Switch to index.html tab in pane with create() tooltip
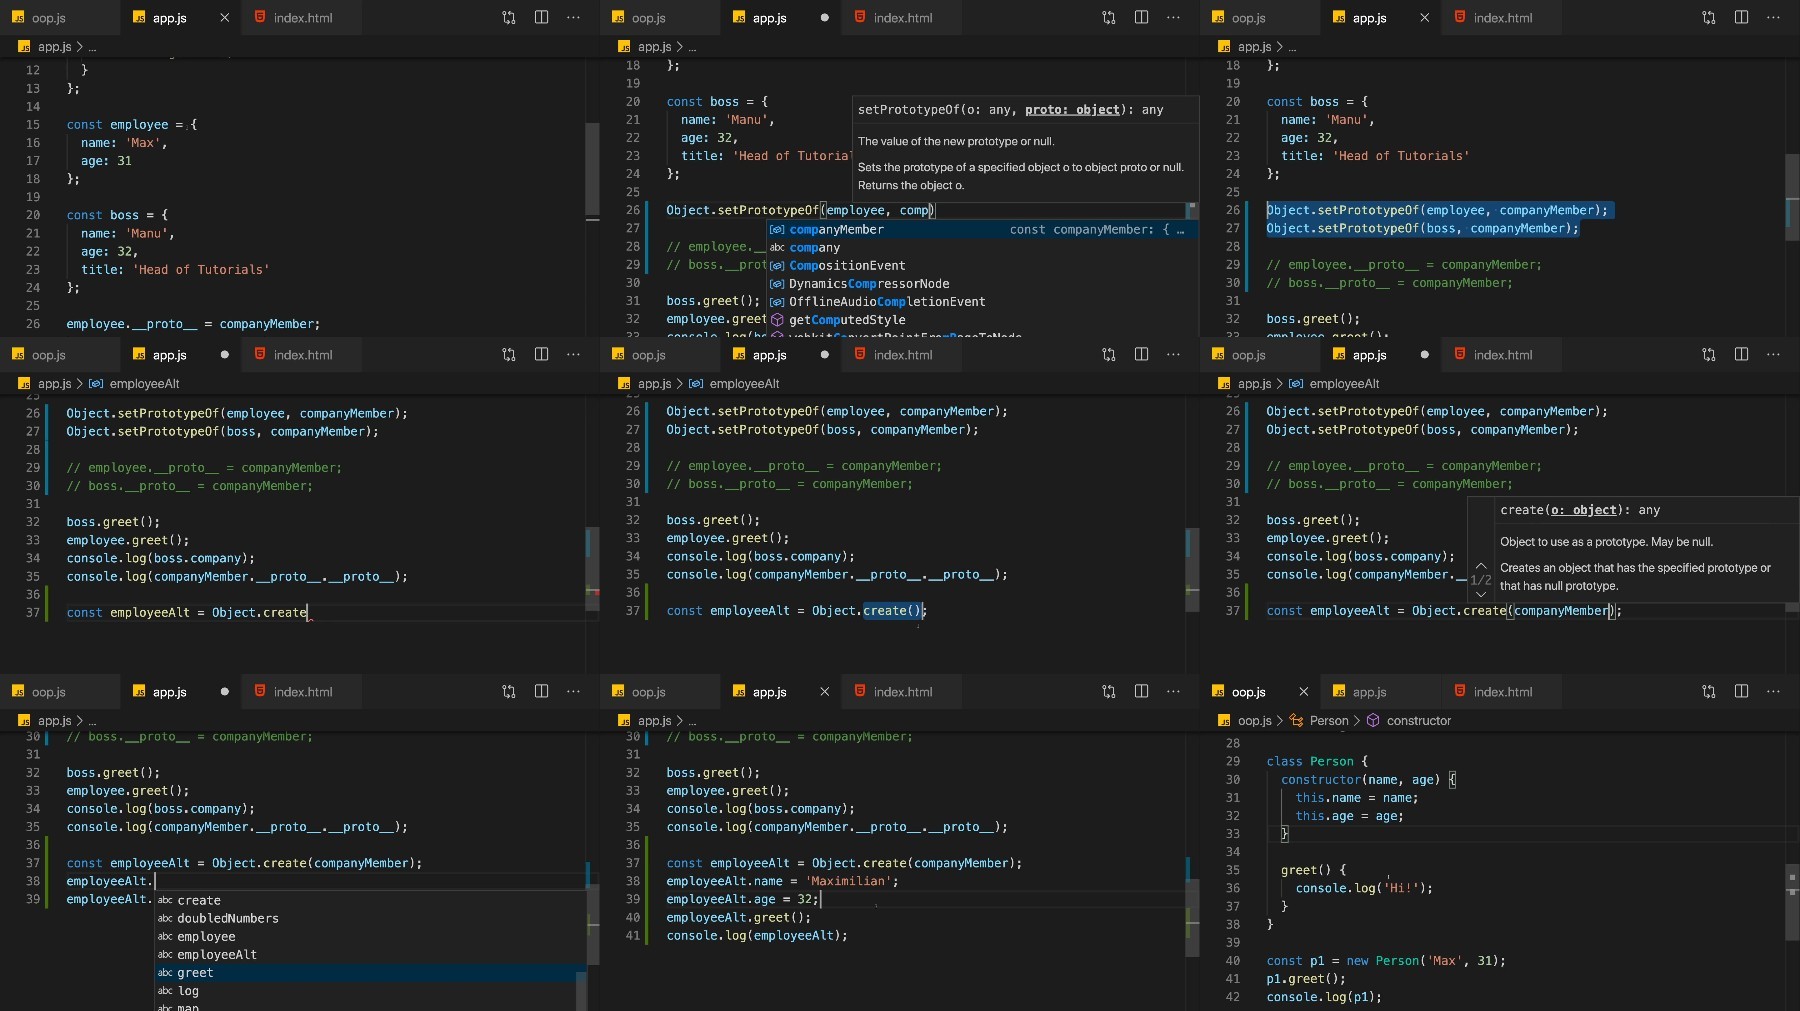 (x=1502, y=355)
